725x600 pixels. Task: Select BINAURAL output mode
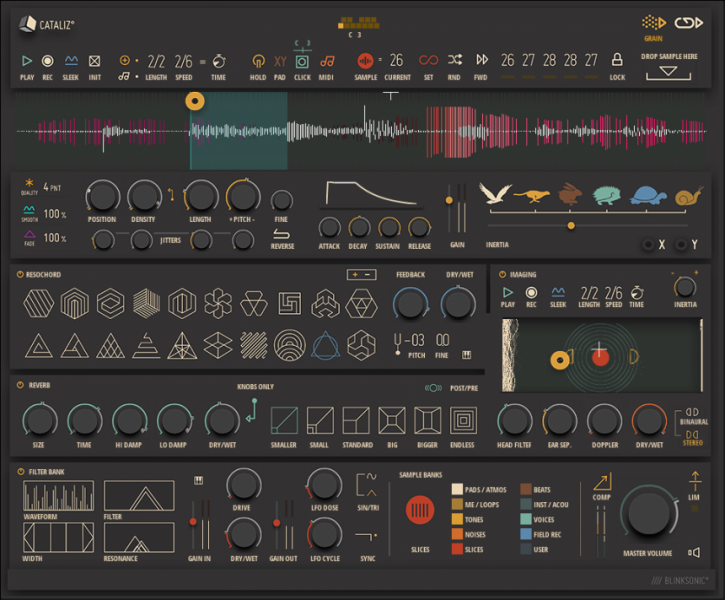(692, 416)
